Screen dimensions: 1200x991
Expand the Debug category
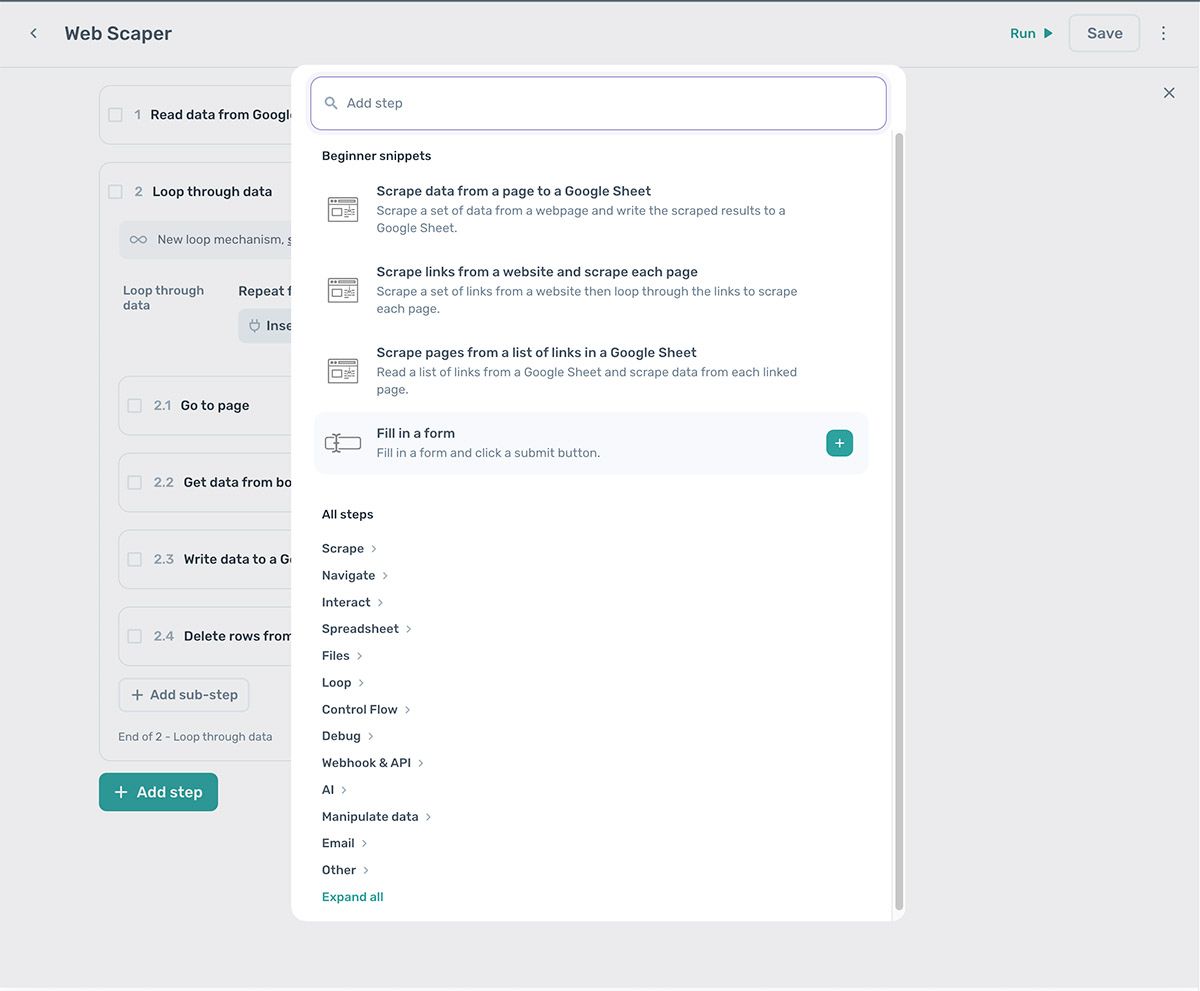click(x=348, y=736)
